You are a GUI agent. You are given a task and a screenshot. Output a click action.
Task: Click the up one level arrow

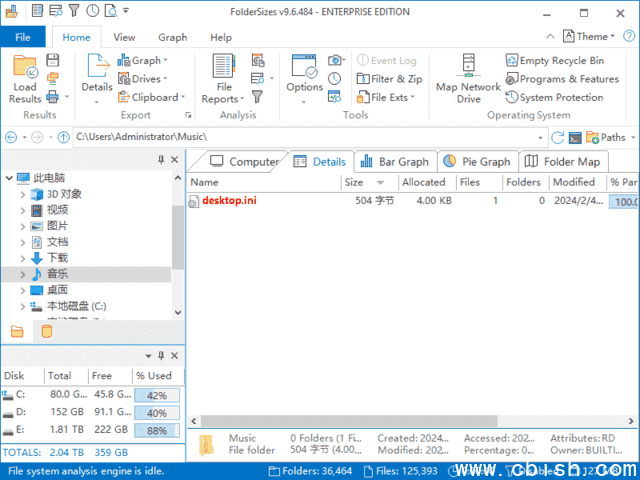[63, 137]
